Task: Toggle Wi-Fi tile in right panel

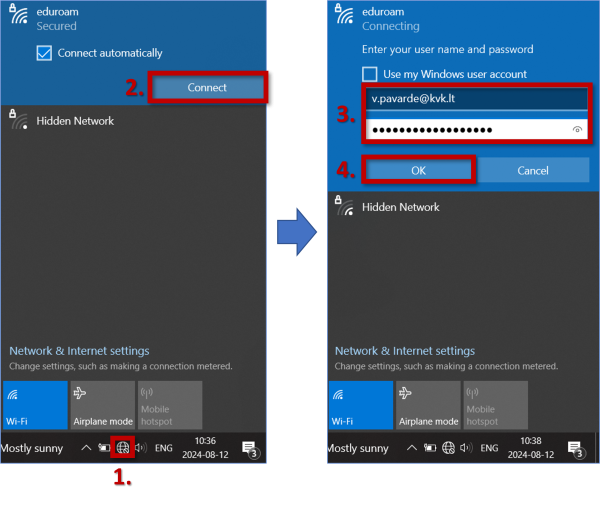Action: click(x=361, y=405)
